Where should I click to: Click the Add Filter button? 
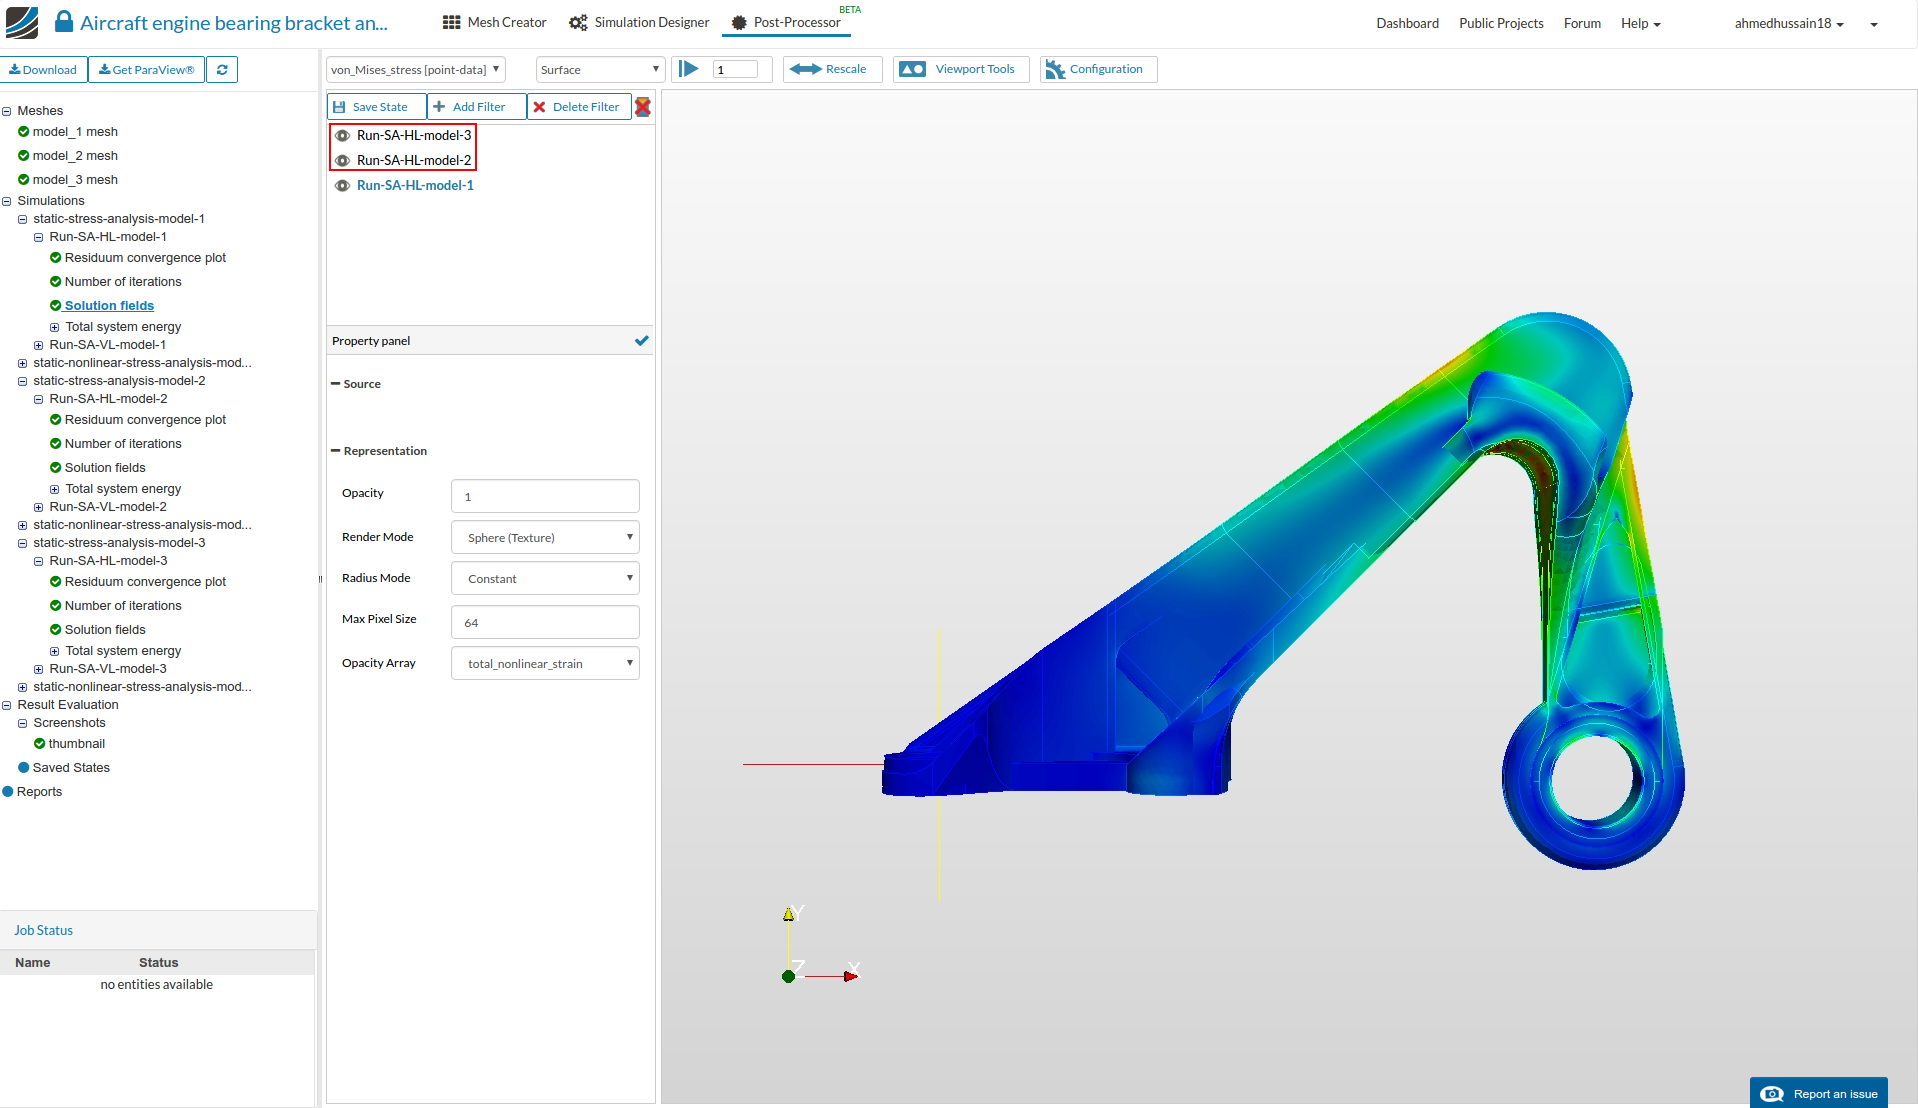click(x=476, y=107)
